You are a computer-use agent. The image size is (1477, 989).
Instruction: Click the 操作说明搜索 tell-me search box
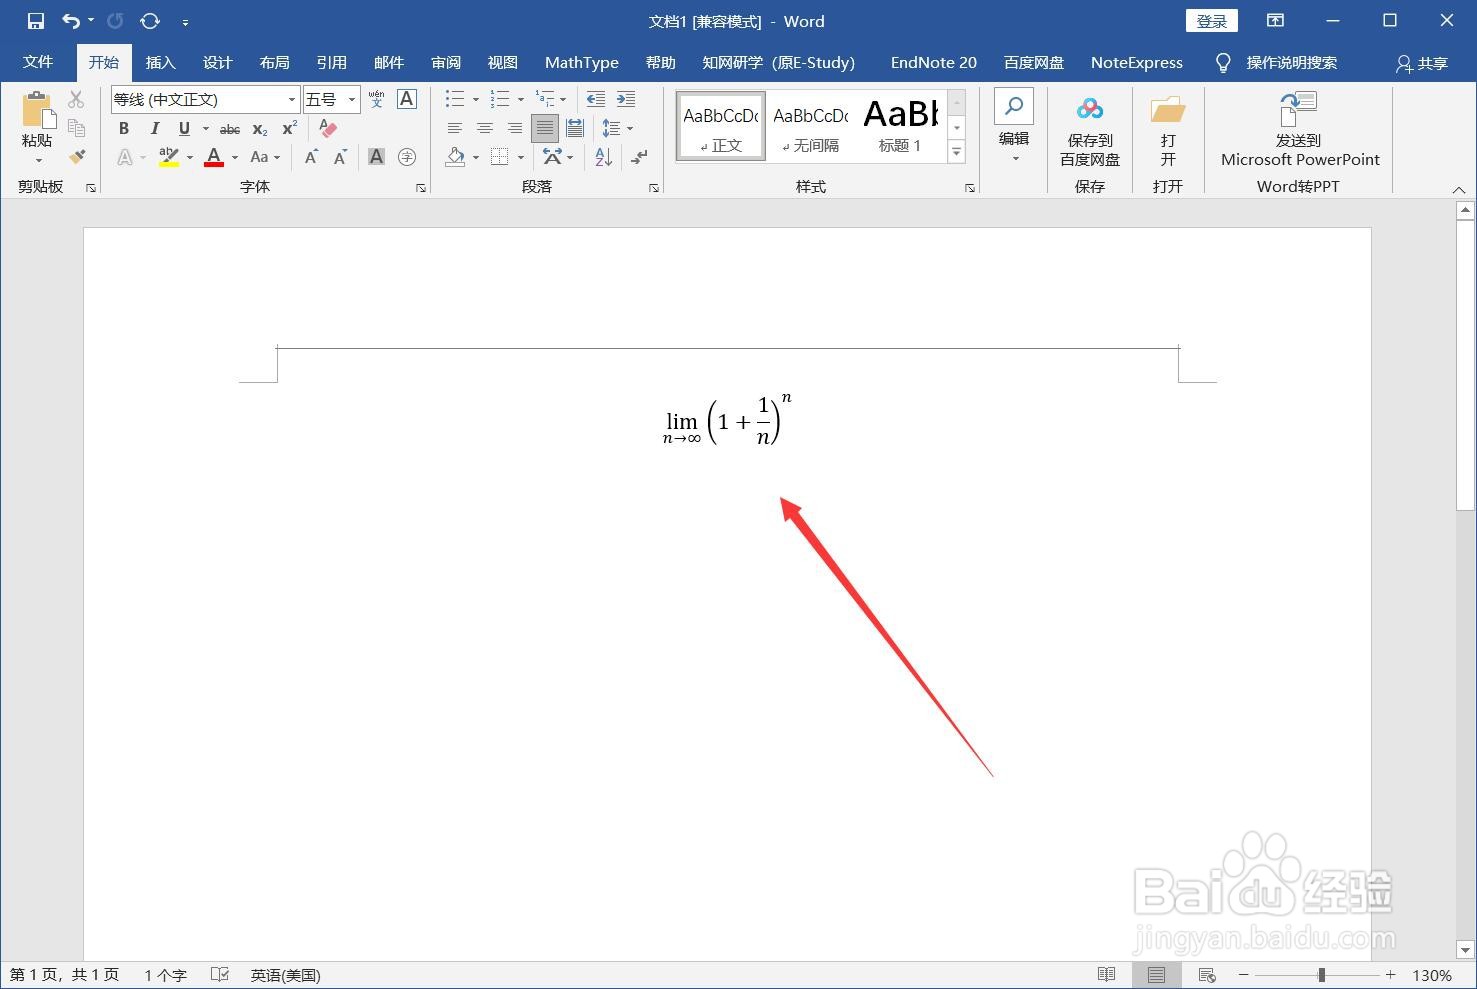click(1291, 62)
